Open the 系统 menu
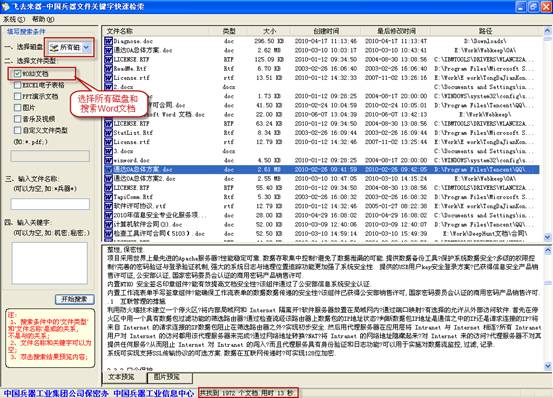The width and height of the screenshot is (553, 398). [14, 19]
